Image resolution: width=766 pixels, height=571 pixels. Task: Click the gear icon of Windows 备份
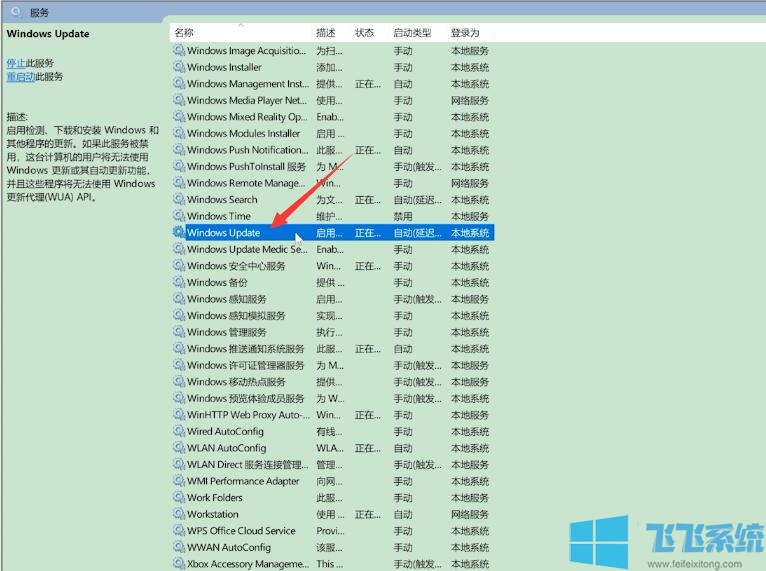179,282
